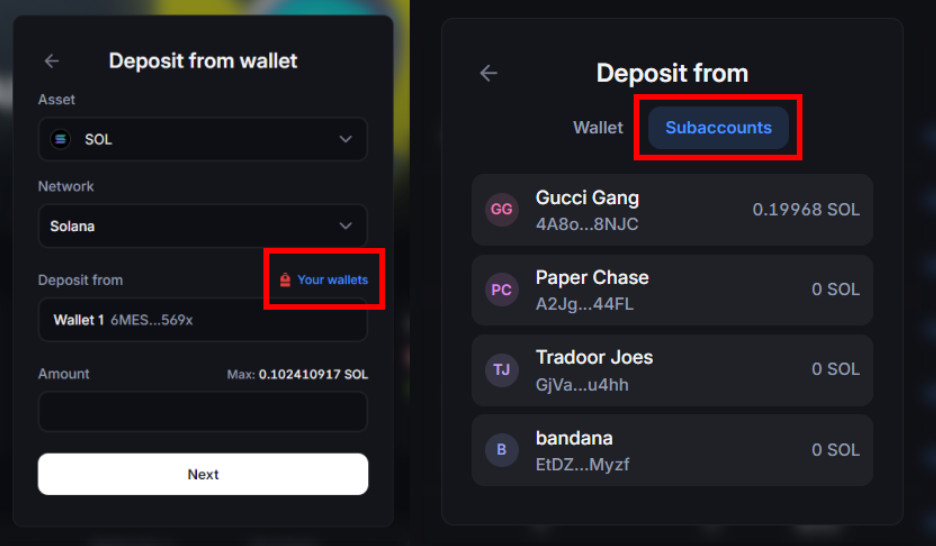
Task: Go back from Deposit from wallet panel
Action: coord(52,61)
